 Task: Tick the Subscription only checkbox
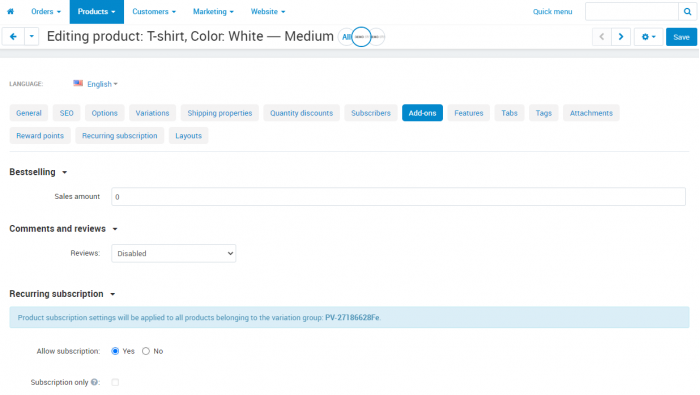pos(115,382)
